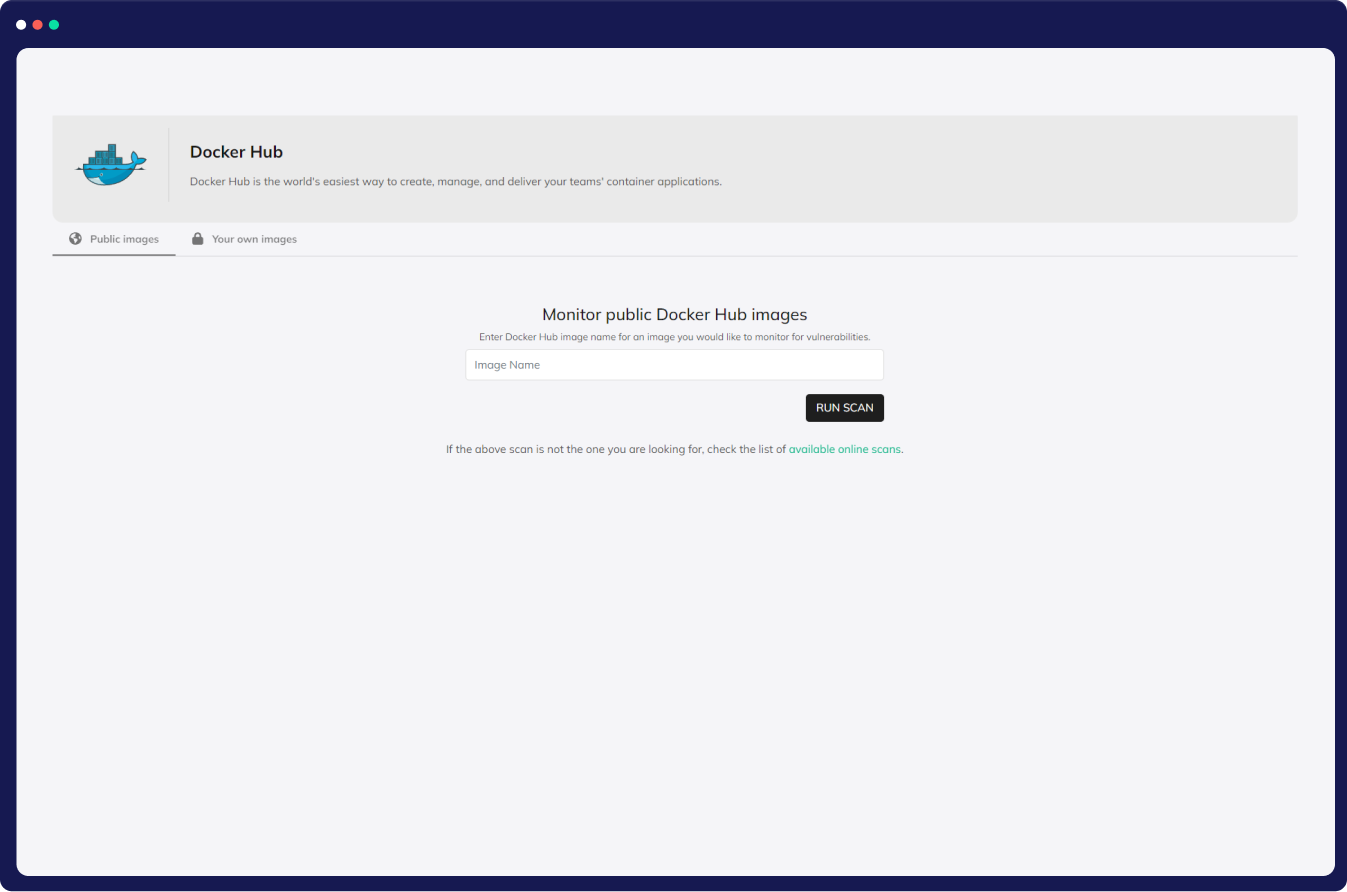Click the 'If the above scan' sentence
The height and width of the screenshot is (892, 1347).
pyautogui.click(x=615, y=450)
